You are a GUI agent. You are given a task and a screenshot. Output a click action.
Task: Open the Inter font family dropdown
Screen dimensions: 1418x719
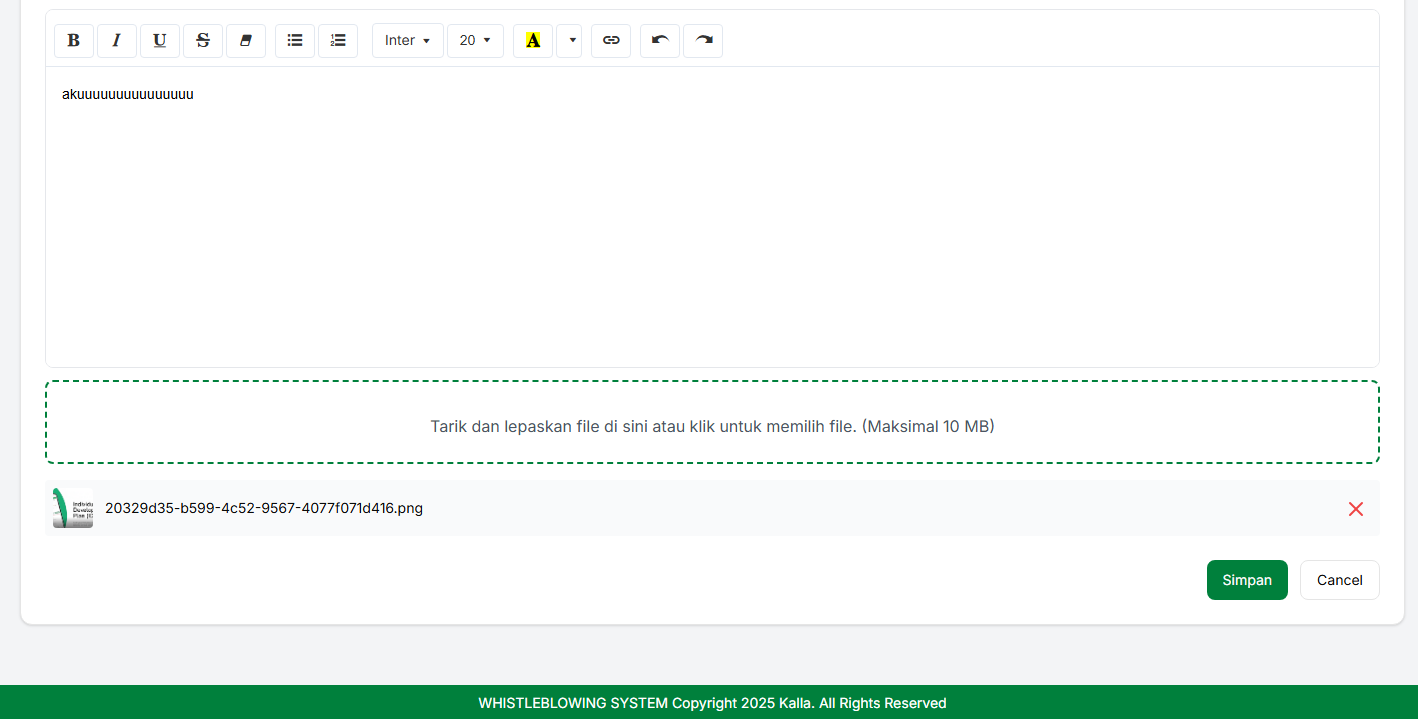coord(407,41)
